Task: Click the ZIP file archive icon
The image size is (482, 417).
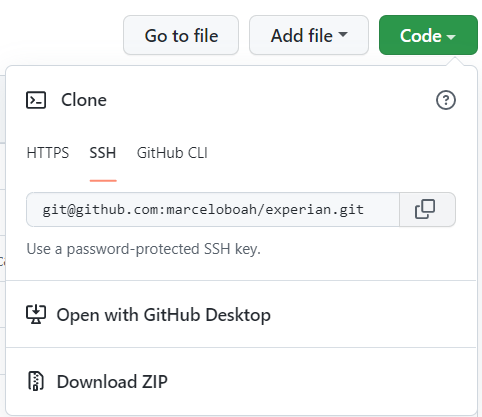Action: 36,381
